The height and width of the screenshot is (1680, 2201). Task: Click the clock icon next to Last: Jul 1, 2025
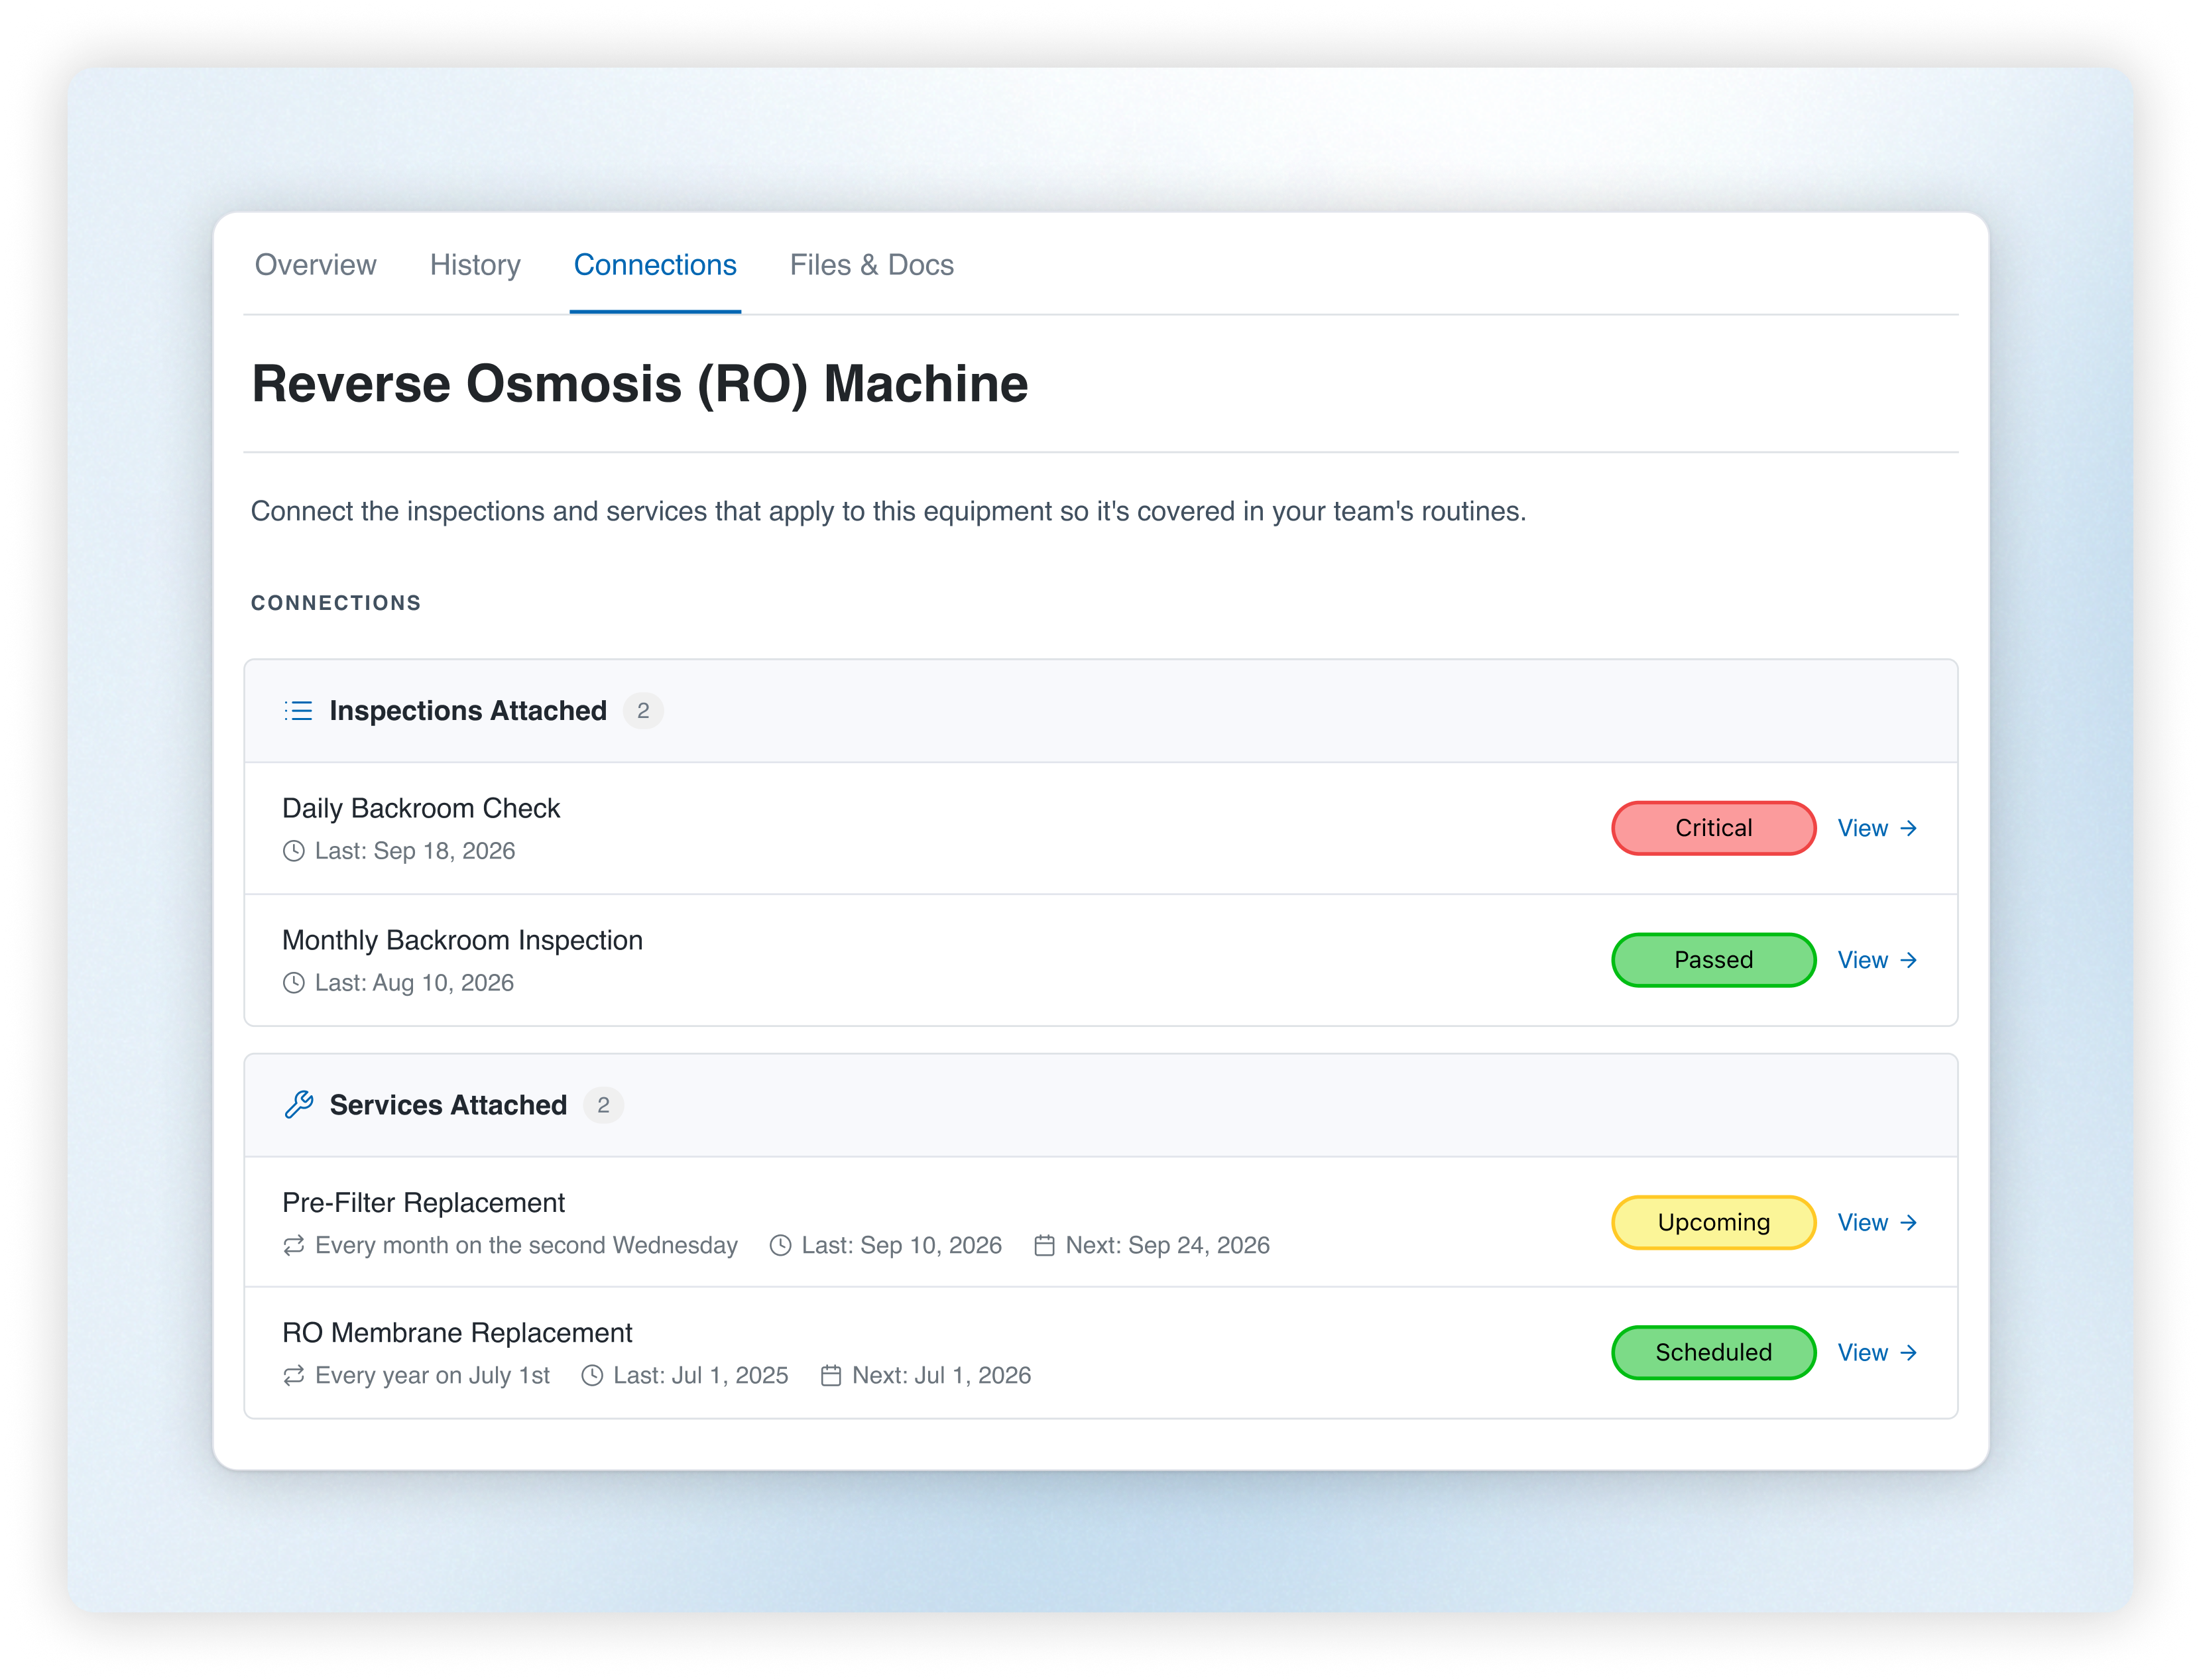[592, 1376]
